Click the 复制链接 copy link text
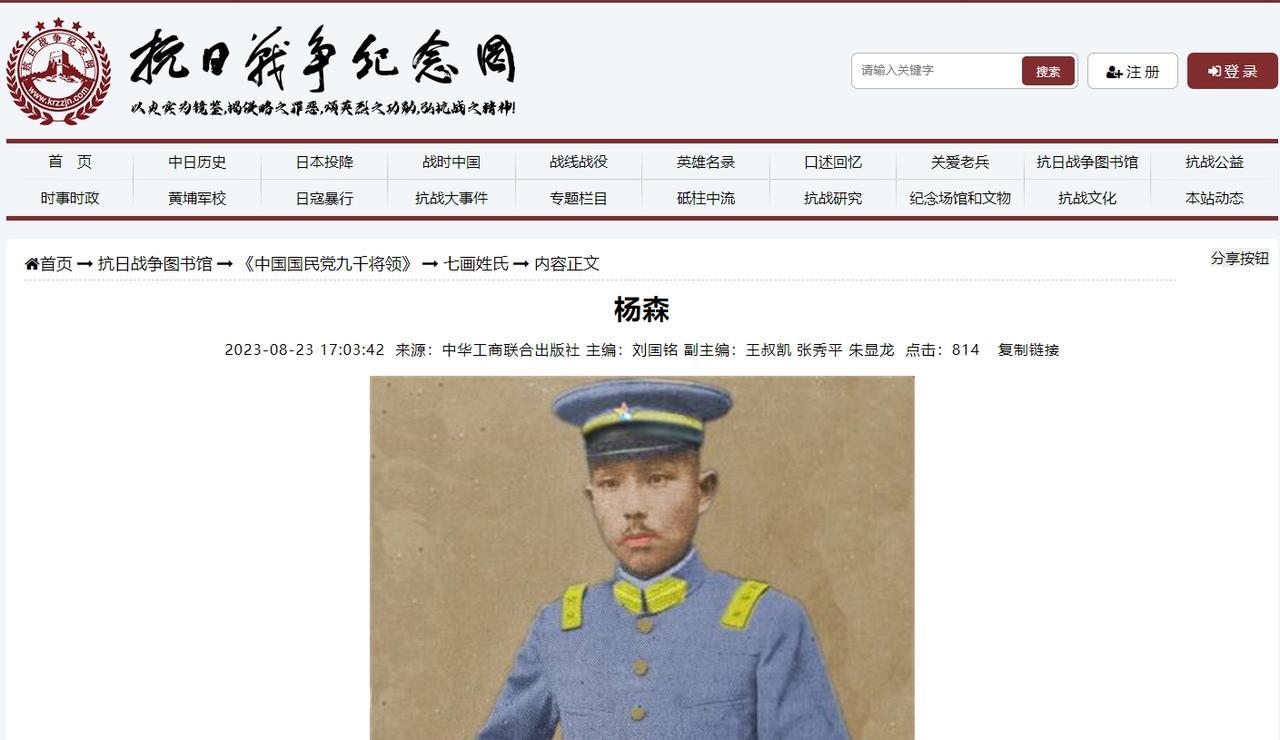Image resolution: width=1280 pixels, height=740 pixels. [x=1028, y=350]
